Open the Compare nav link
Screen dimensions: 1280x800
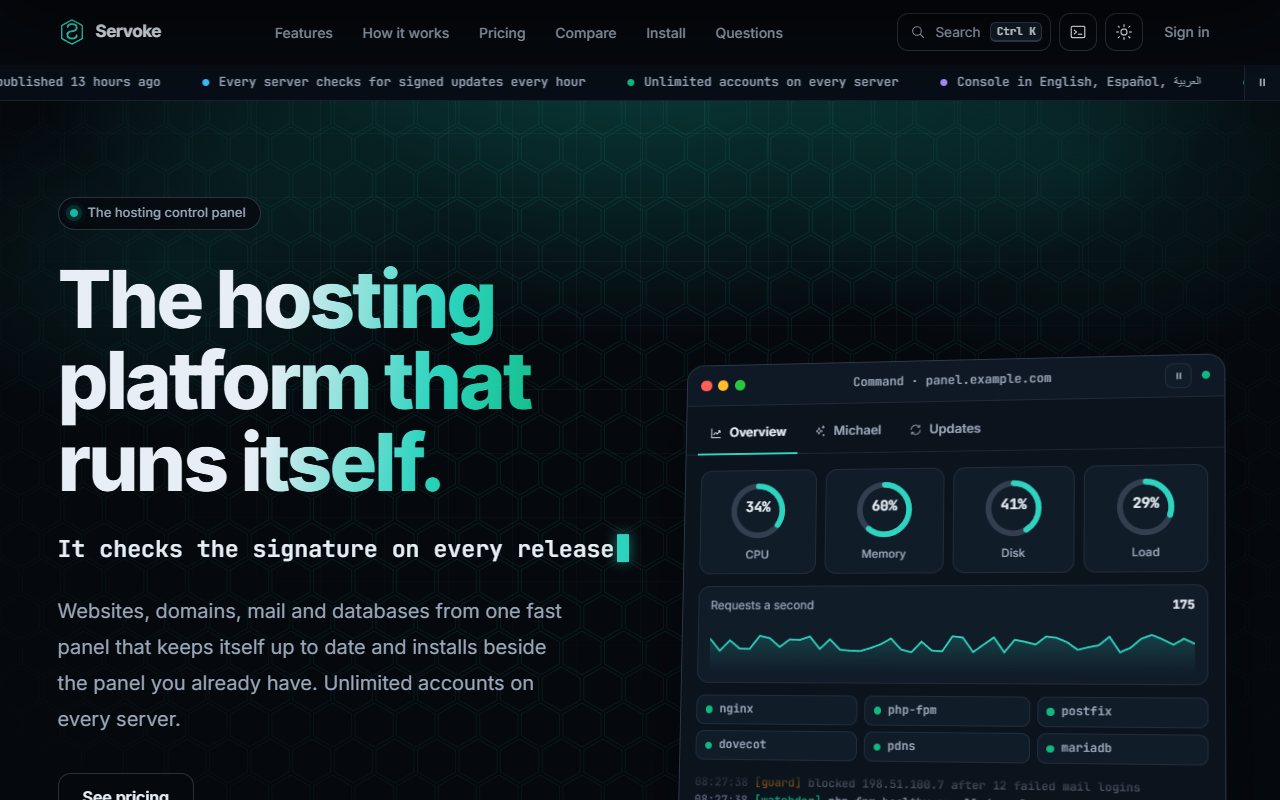point(586,33)
